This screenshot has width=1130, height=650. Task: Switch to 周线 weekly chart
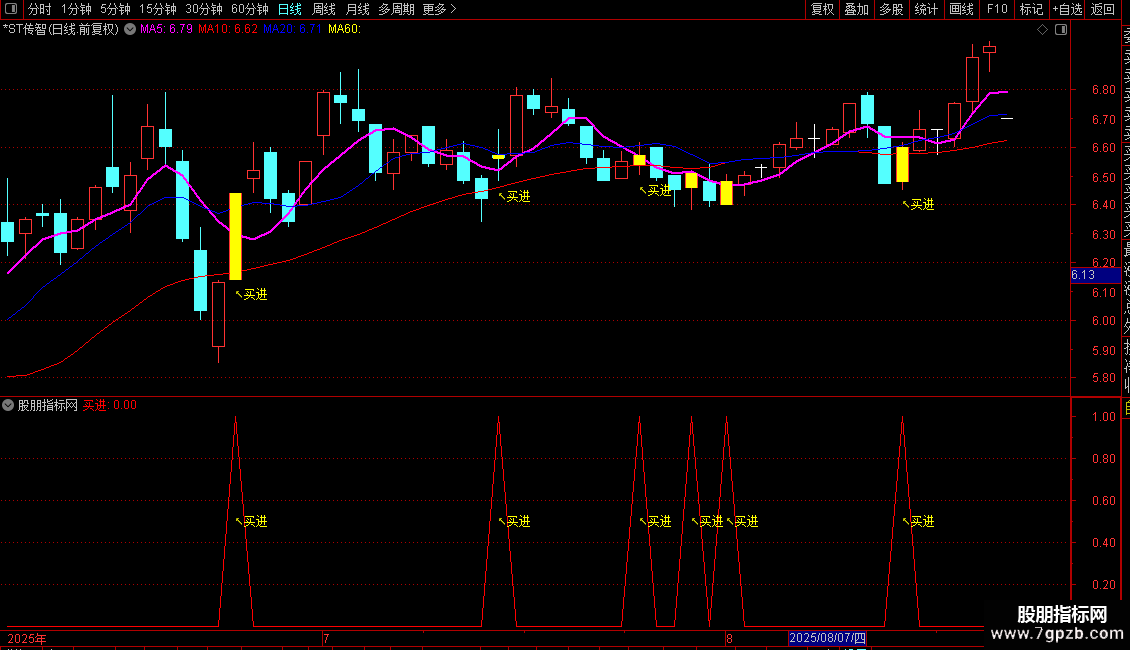point(324,9)
